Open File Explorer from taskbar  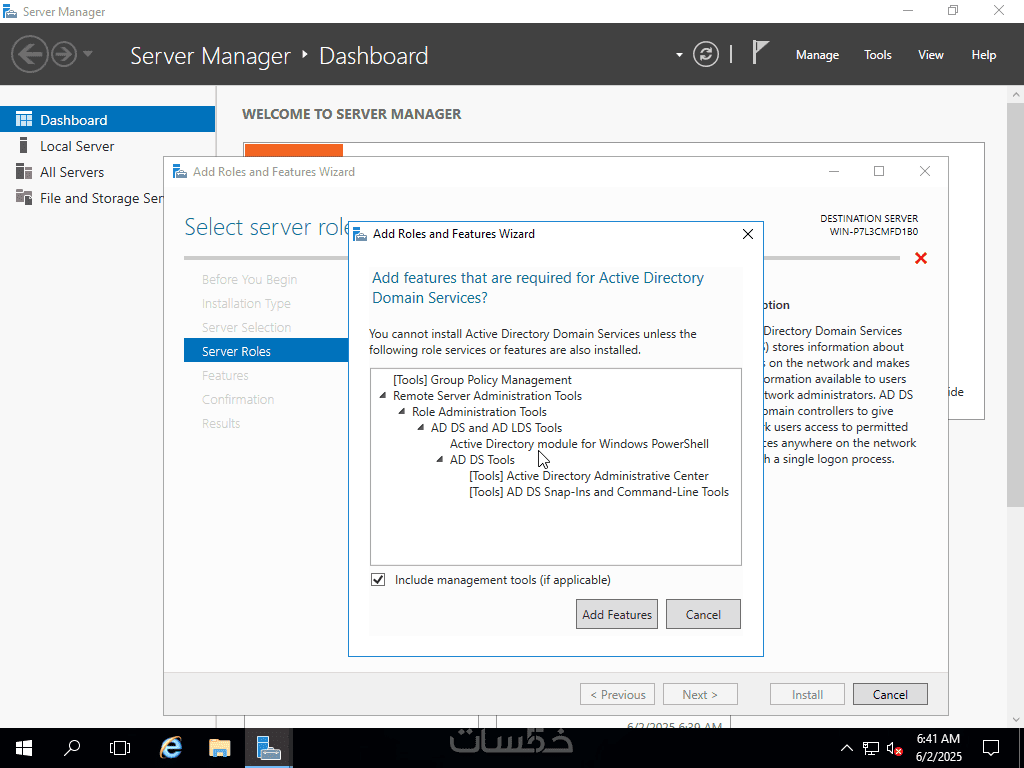coord(219,748)
